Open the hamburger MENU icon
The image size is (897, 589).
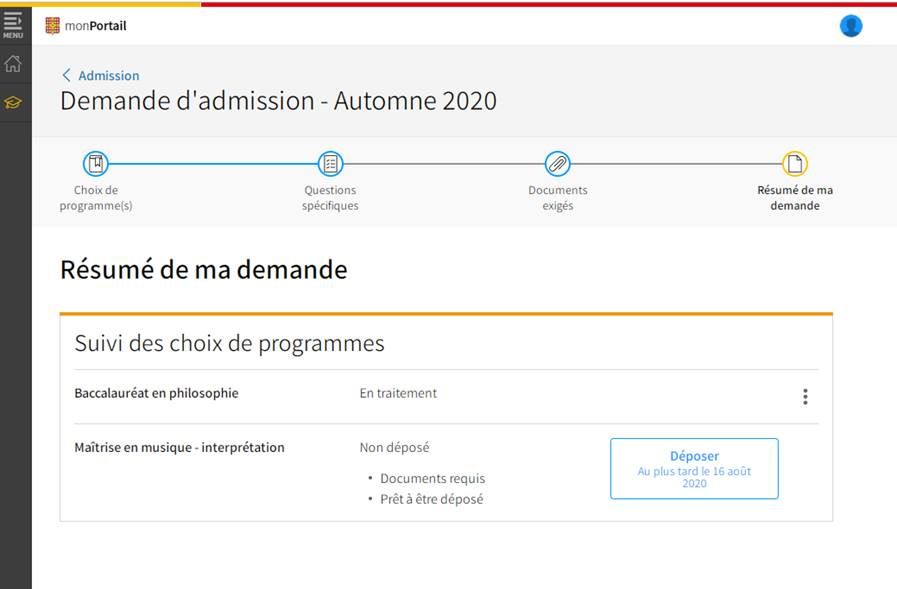coord(13,24)
